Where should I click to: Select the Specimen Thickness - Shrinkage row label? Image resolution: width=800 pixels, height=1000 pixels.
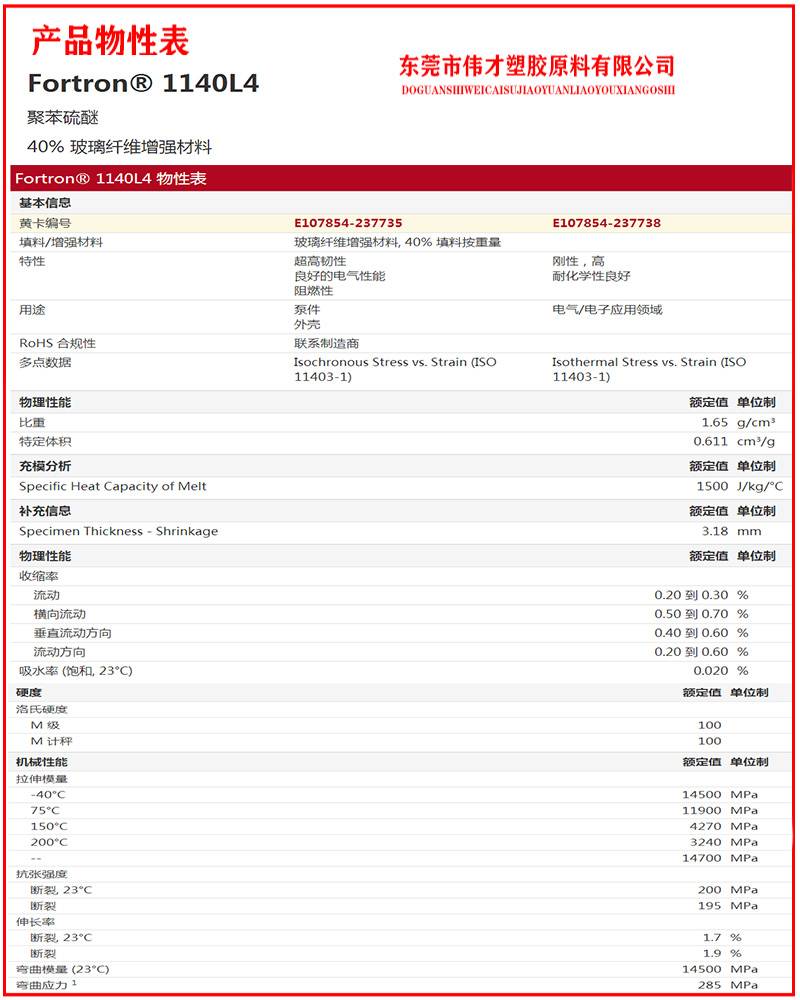118,531
